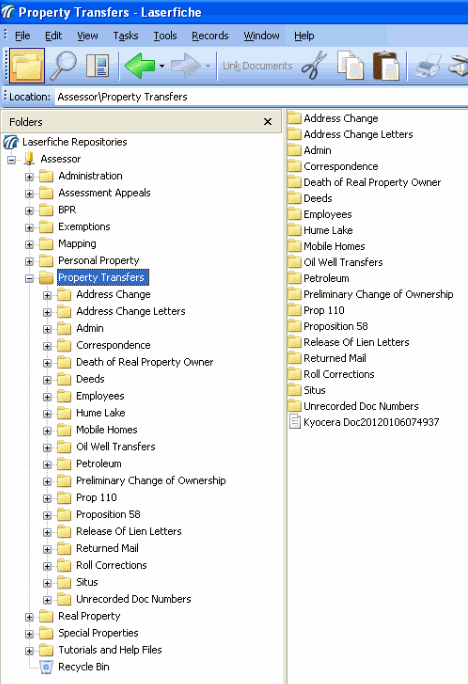Click Admin folder icon in list
Screen dimensions: 468x684
point(295,150)
